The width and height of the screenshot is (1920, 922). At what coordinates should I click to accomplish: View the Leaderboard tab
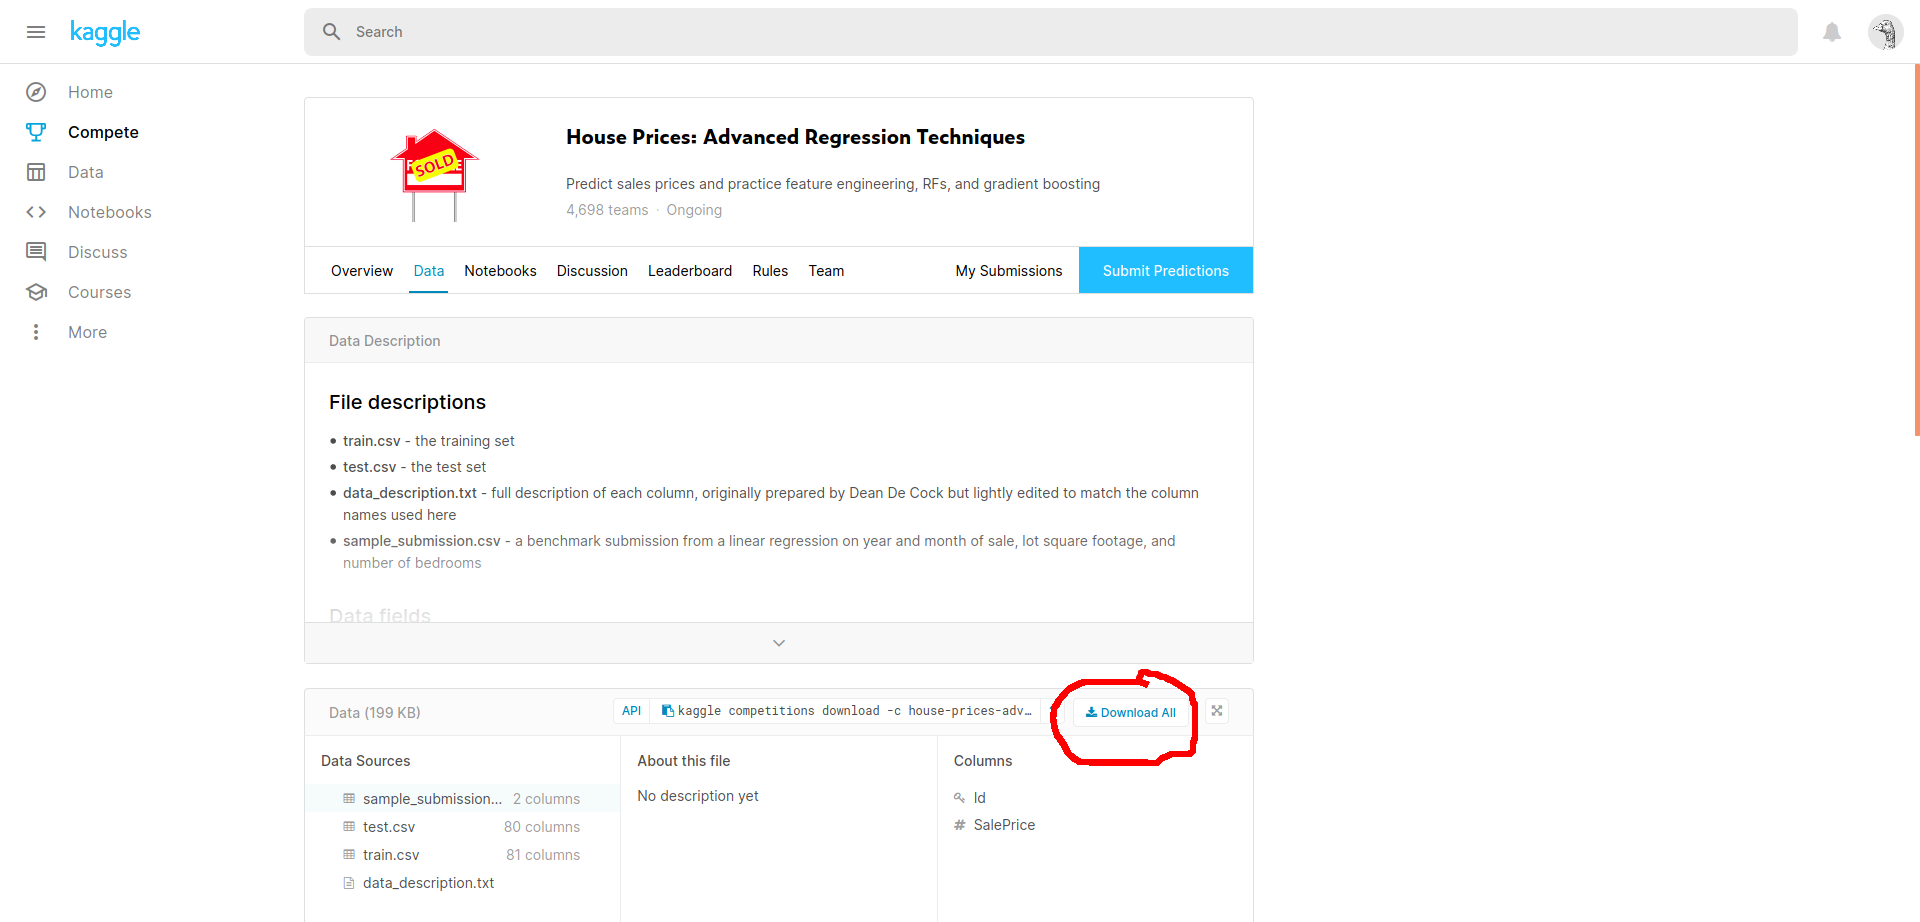pyautogui.click(x=690, y=271)
